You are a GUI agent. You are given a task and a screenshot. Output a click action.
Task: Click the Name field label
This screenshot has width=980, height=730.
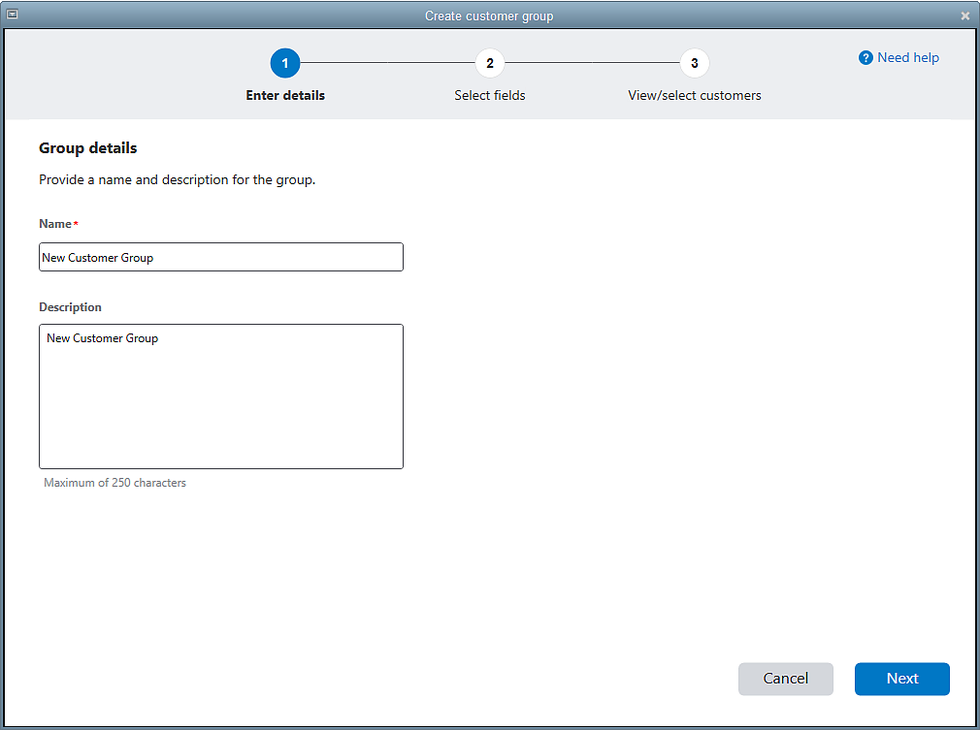coord(55,224)
